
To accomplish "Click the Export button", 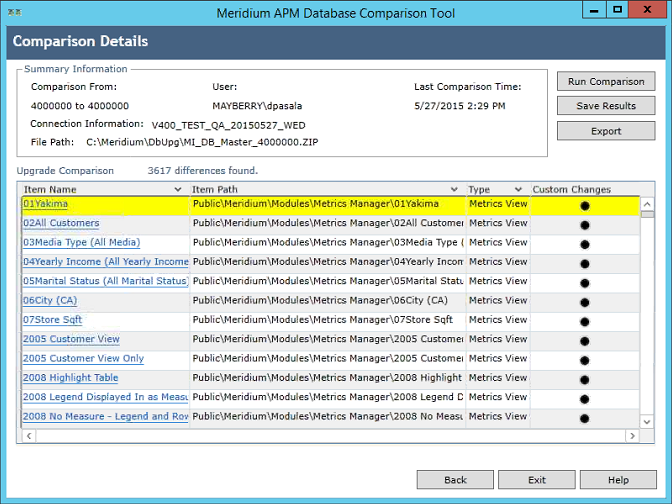I will coord(606,131).
